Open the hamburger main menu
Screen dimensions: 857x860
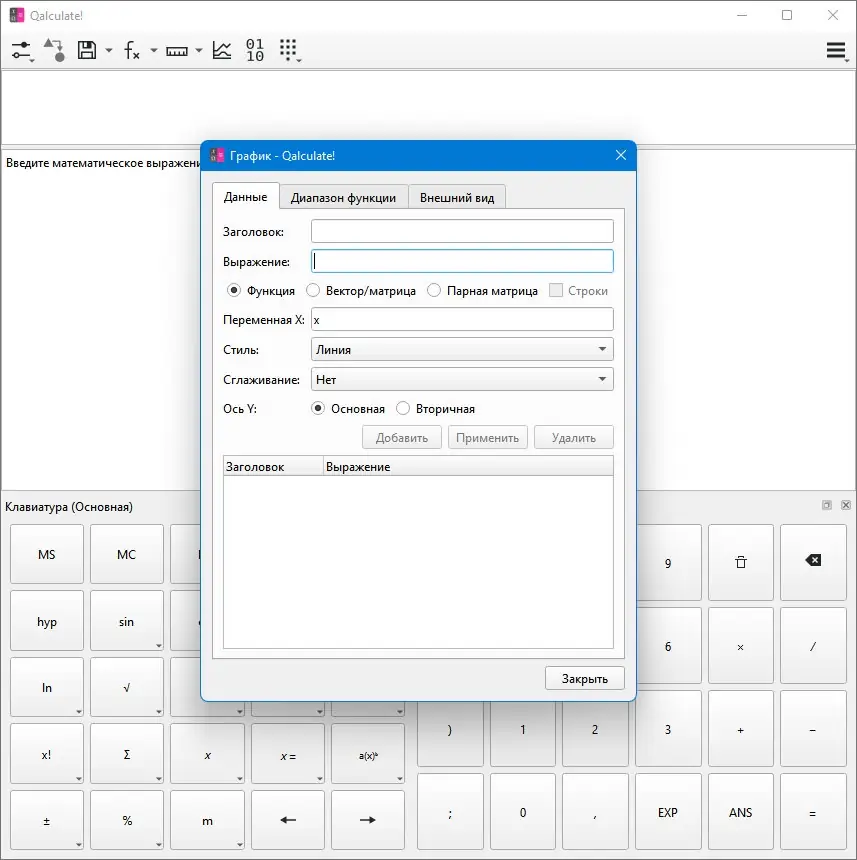pyautogui.click(x=836, y=50)
